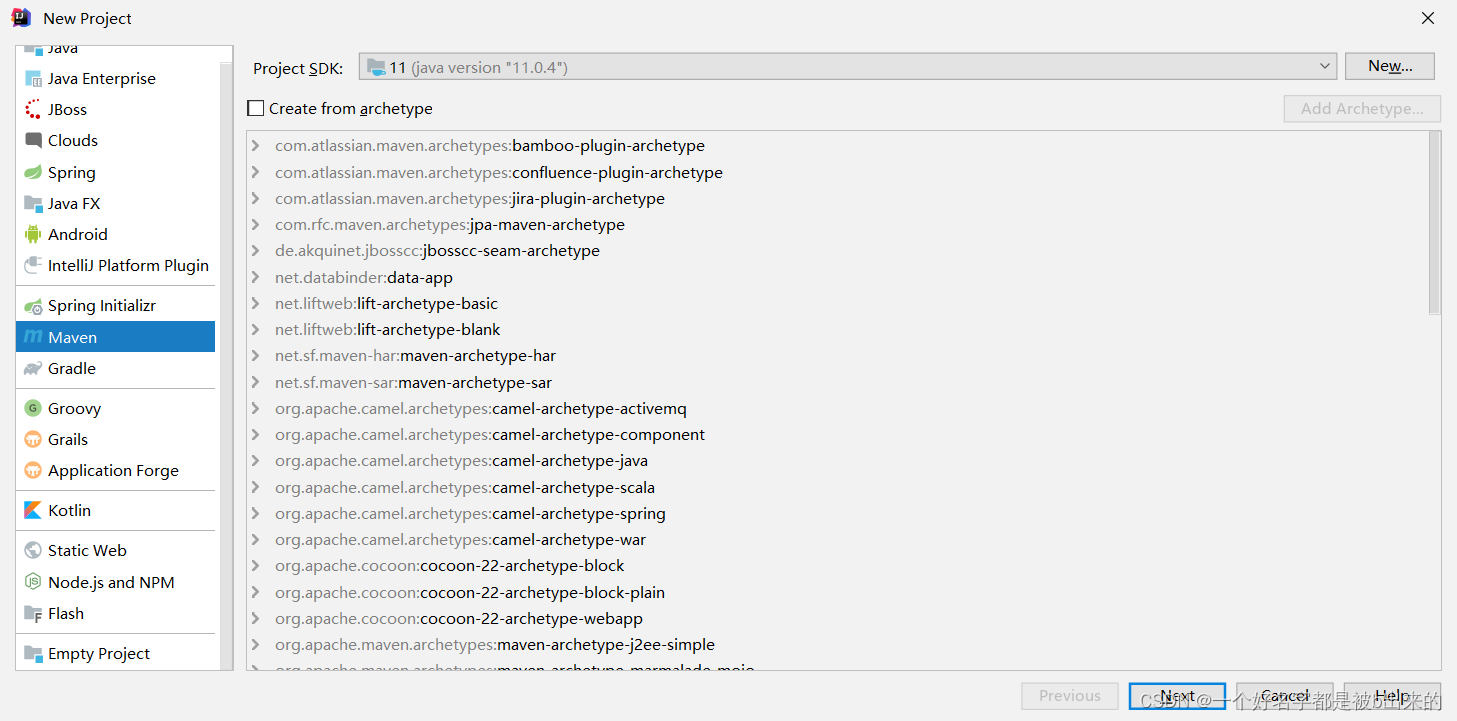This screenshot has height=721, width=1457.
Task: Expand bamboo-plugin-archetype entry
Action: [256, 146]
